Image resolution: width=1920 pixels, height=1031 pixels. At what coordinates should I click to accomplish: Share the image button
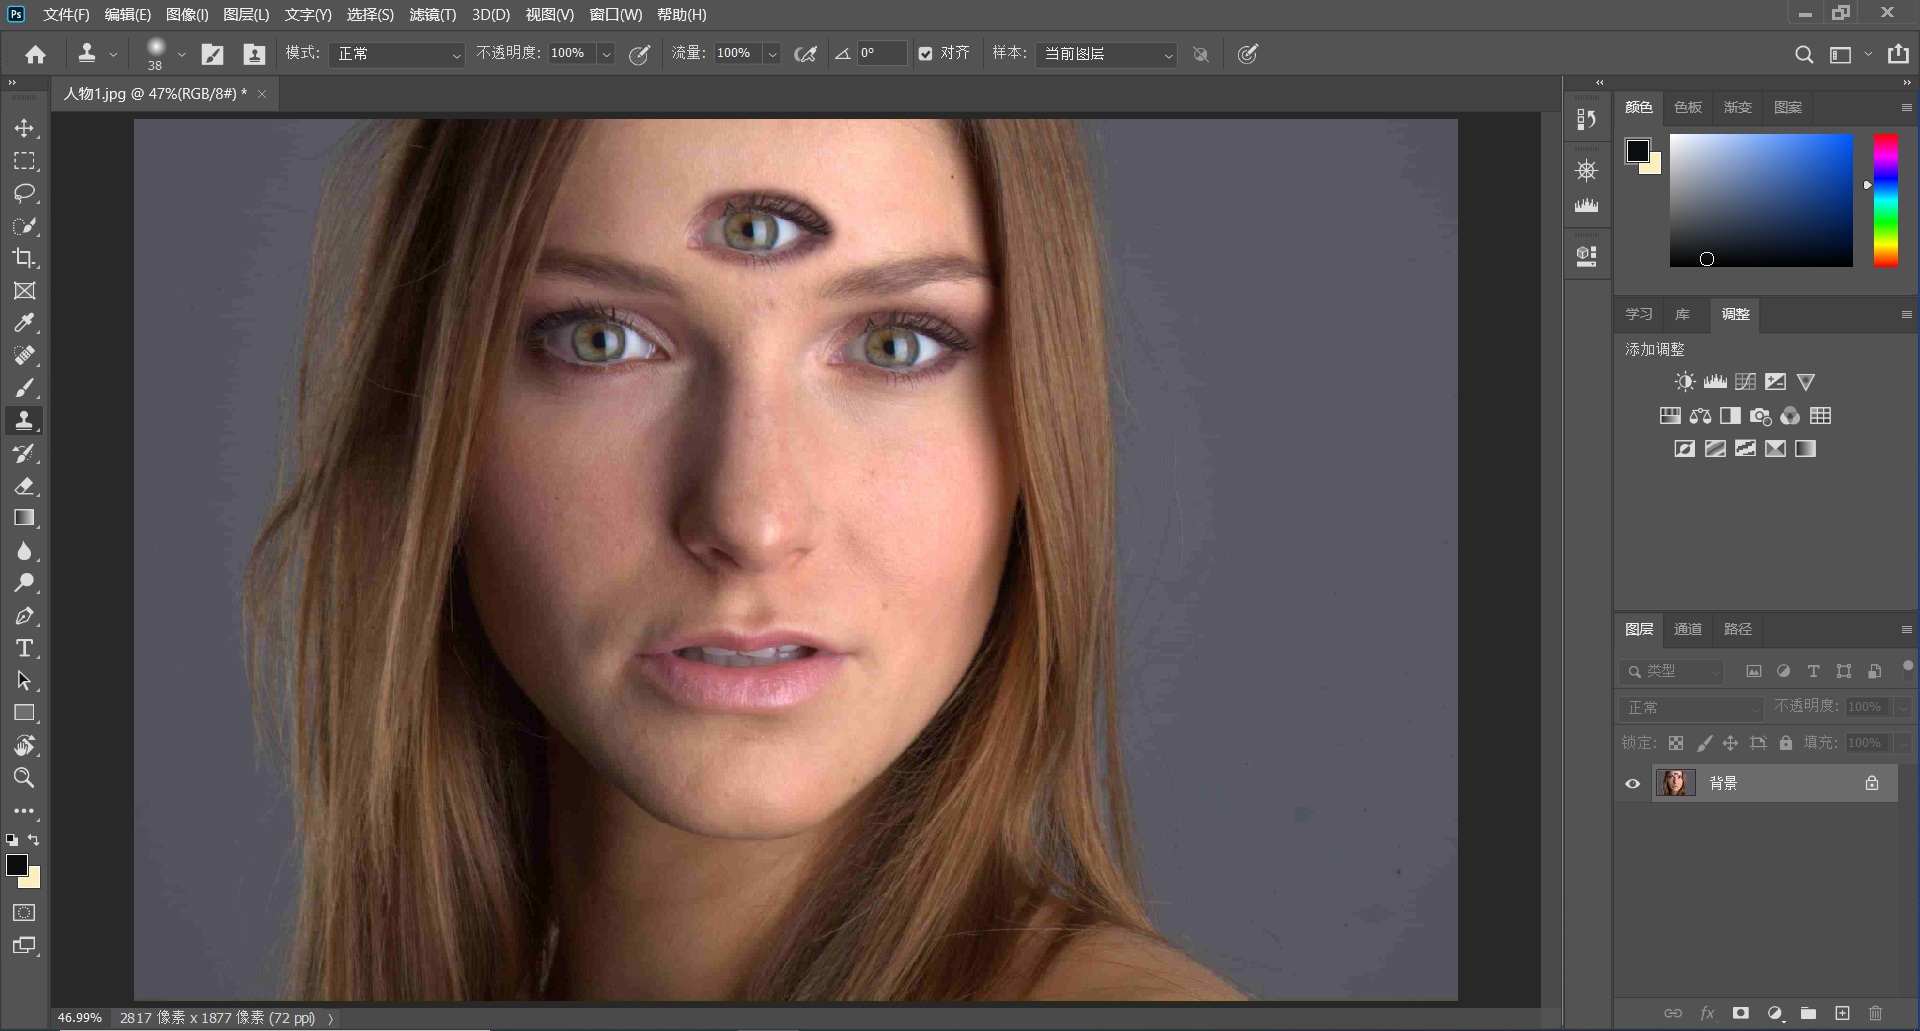point(1898,54)
